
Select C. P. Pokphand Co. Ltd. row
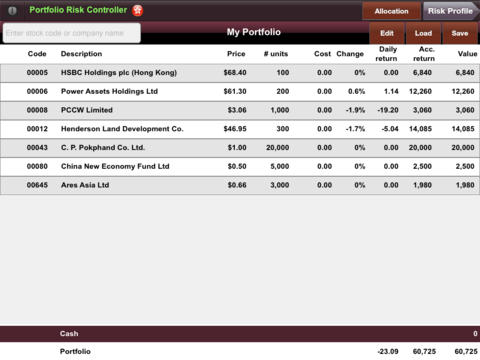click(240, 148)
